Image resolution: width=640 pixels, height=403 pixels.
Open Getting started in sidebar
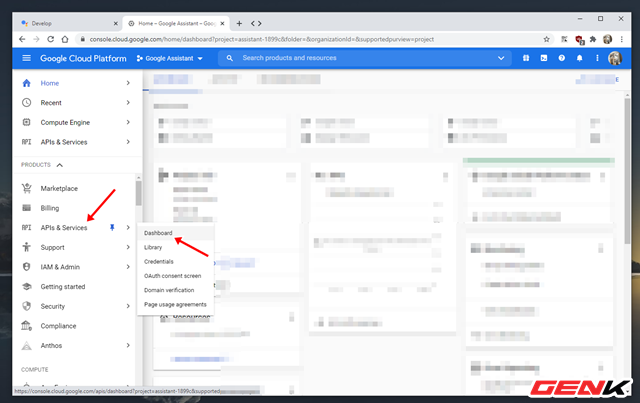63,286
